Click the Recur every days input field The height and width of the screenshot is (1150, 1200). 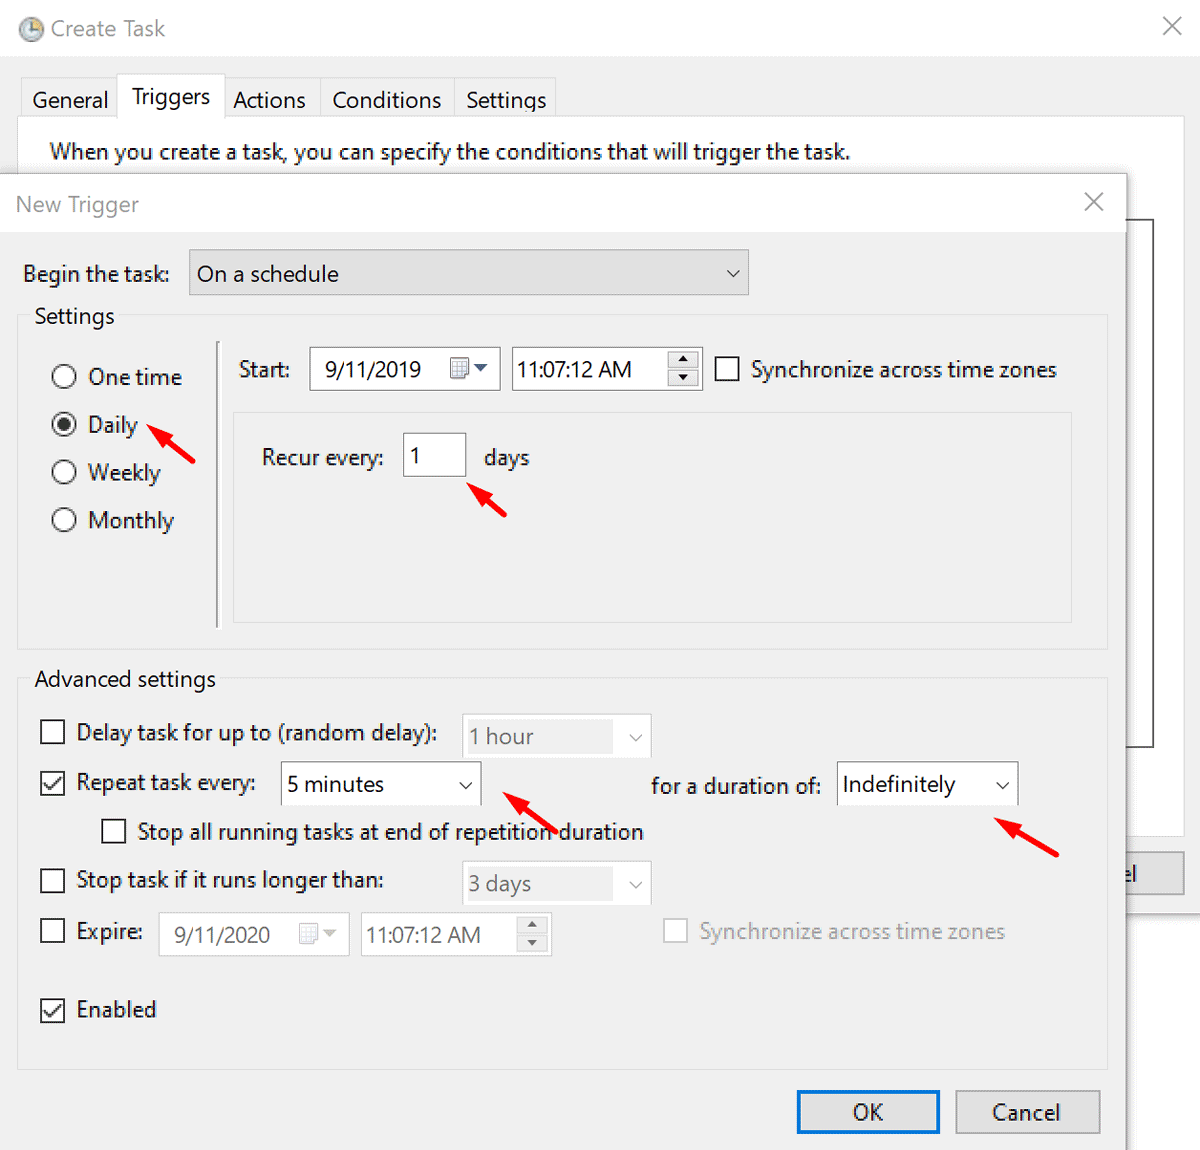point(434,454)
